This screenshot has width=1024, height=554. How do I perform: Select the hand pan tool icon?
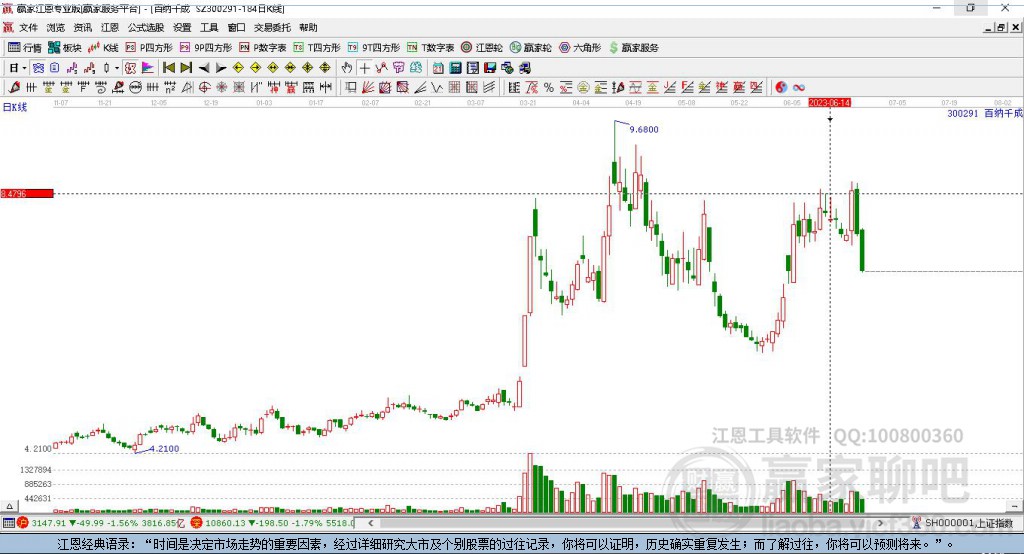[347, 67]
